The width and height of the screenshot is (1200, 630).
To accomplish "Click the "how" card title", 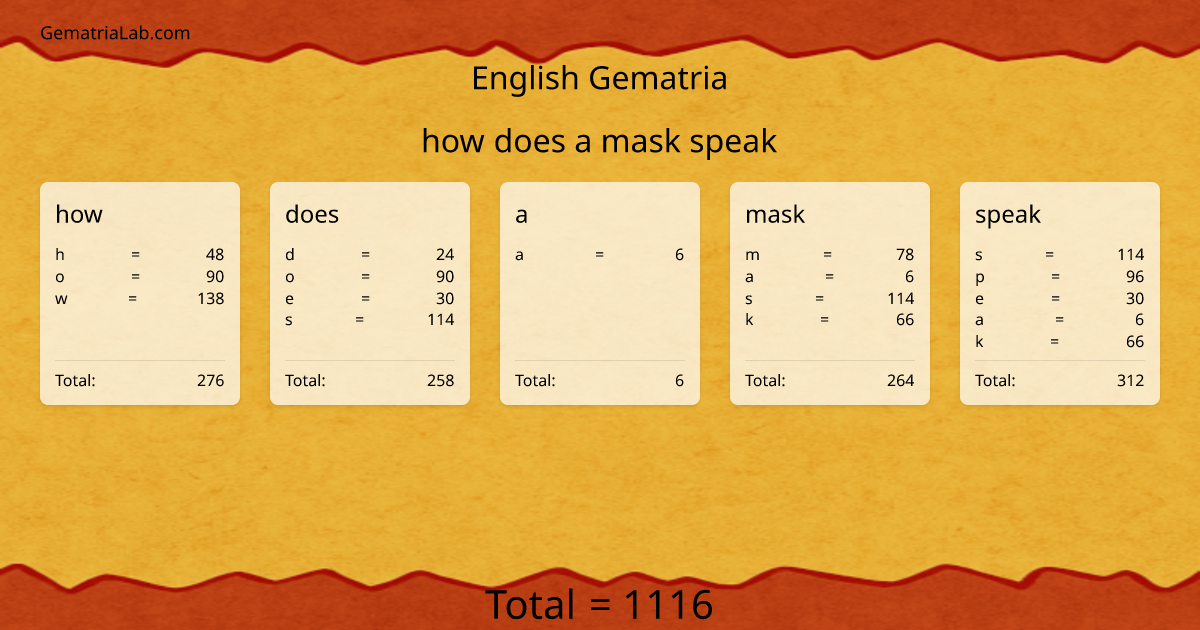I will (79, 214).
